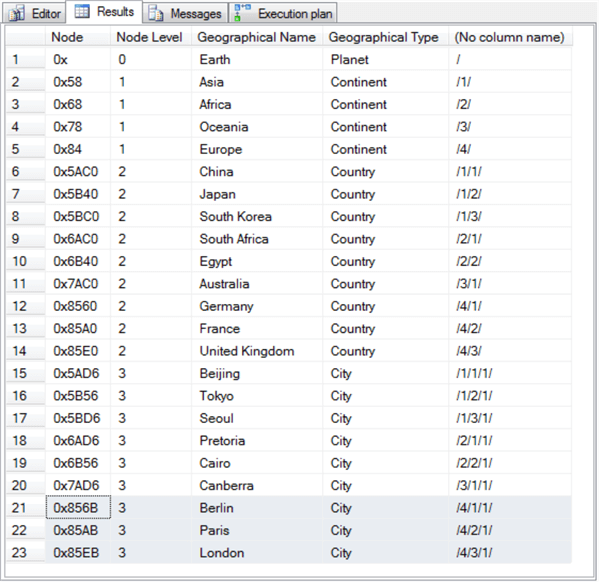Click the path value /2/2/
Viewport: 599px width, 582px height.
point(510,261)
